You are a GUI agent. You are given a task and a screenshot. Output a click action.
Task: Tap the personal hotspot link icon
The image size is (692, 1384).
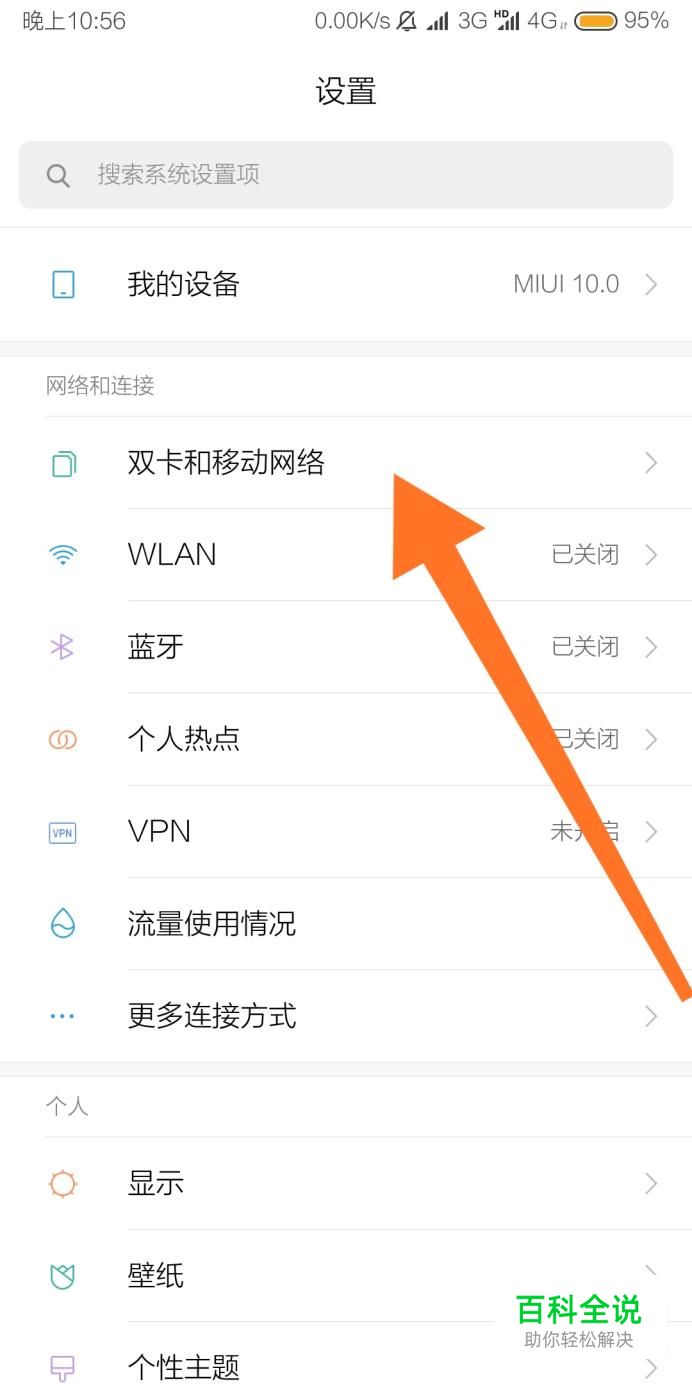click(x=63, y=739)
